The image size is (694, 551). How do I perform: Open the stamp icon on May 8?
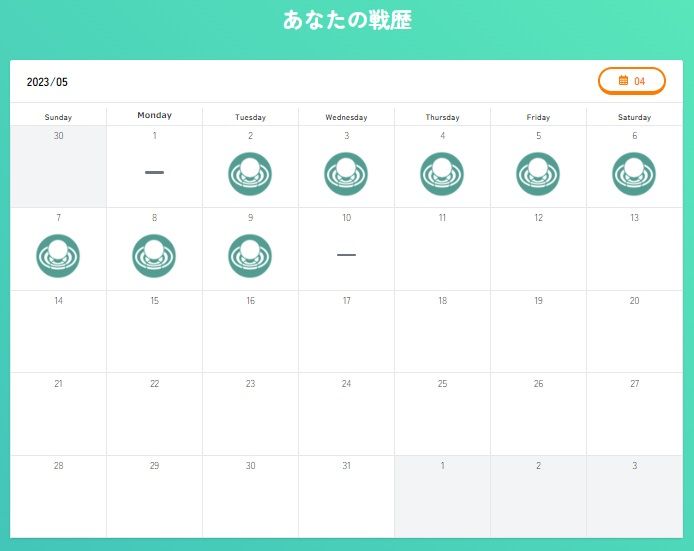(x=154, y=256)
